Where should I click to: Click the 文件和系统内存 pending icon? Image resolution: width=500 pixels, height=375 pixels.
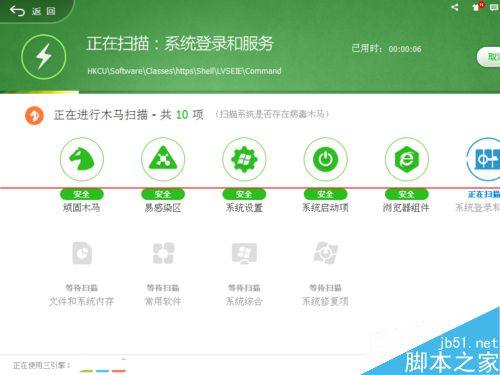[82, 253]
